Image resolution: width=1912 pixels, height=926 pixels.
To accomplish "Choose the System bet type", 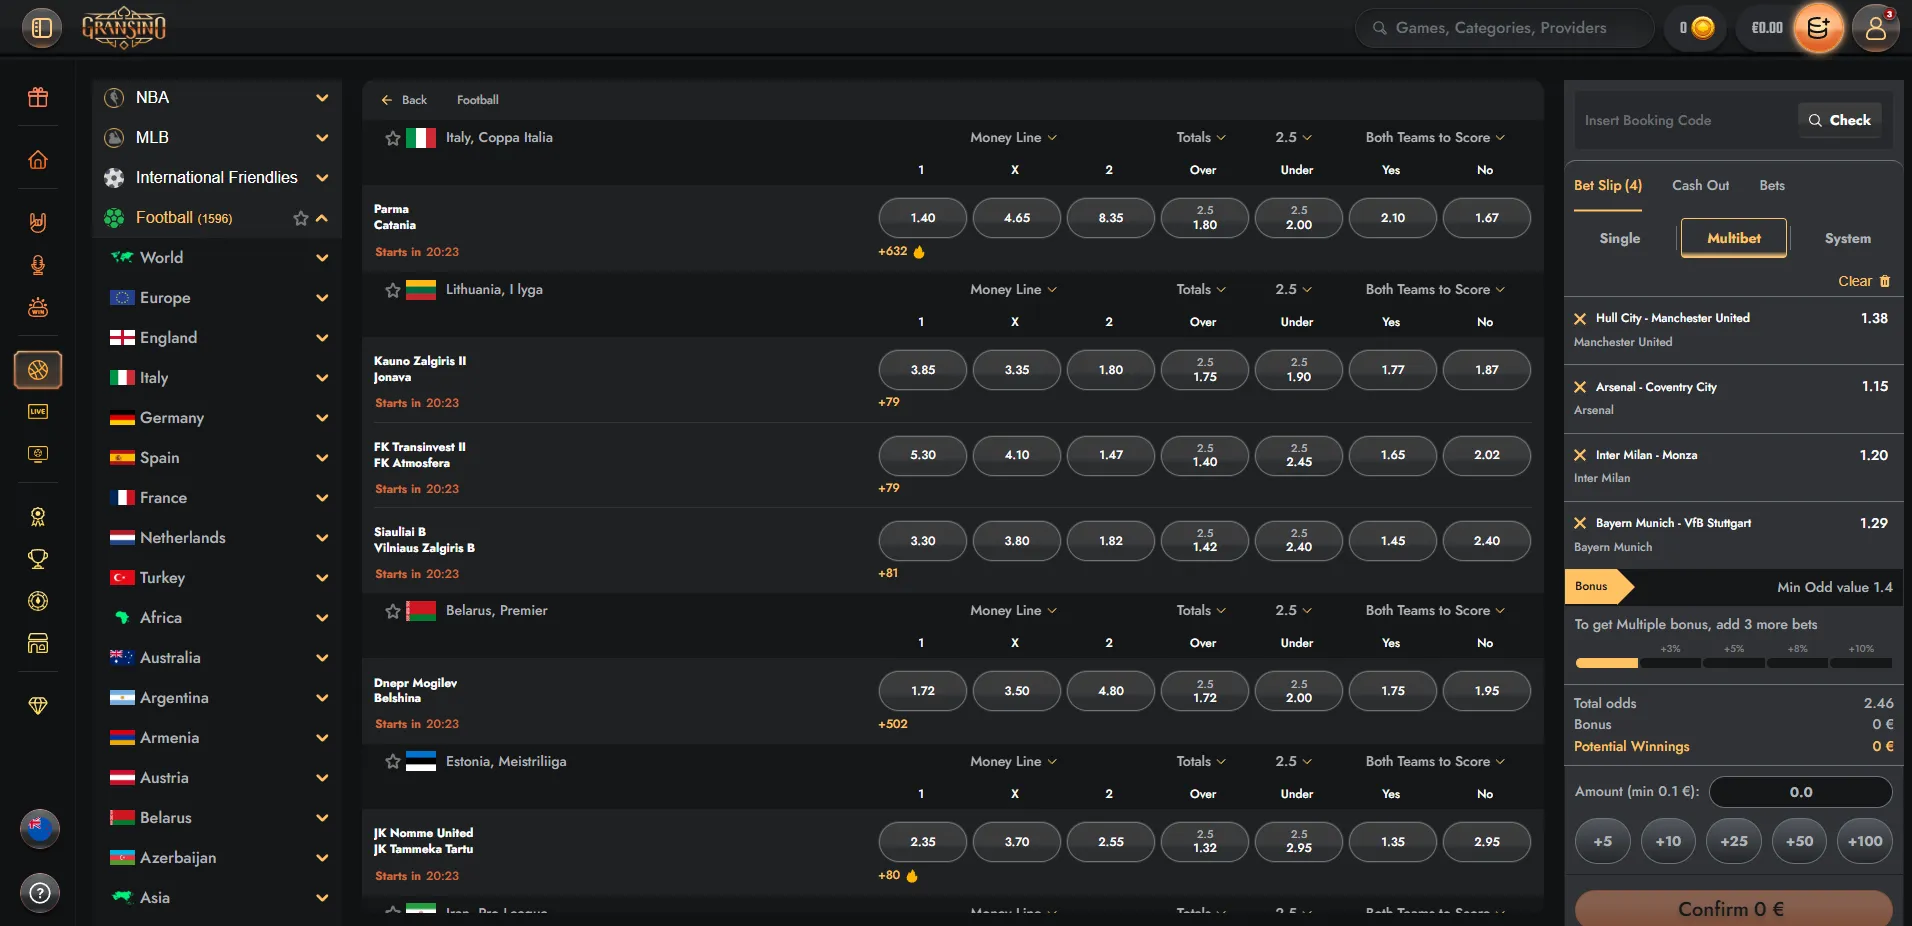I will click(x=1848, y=238).
